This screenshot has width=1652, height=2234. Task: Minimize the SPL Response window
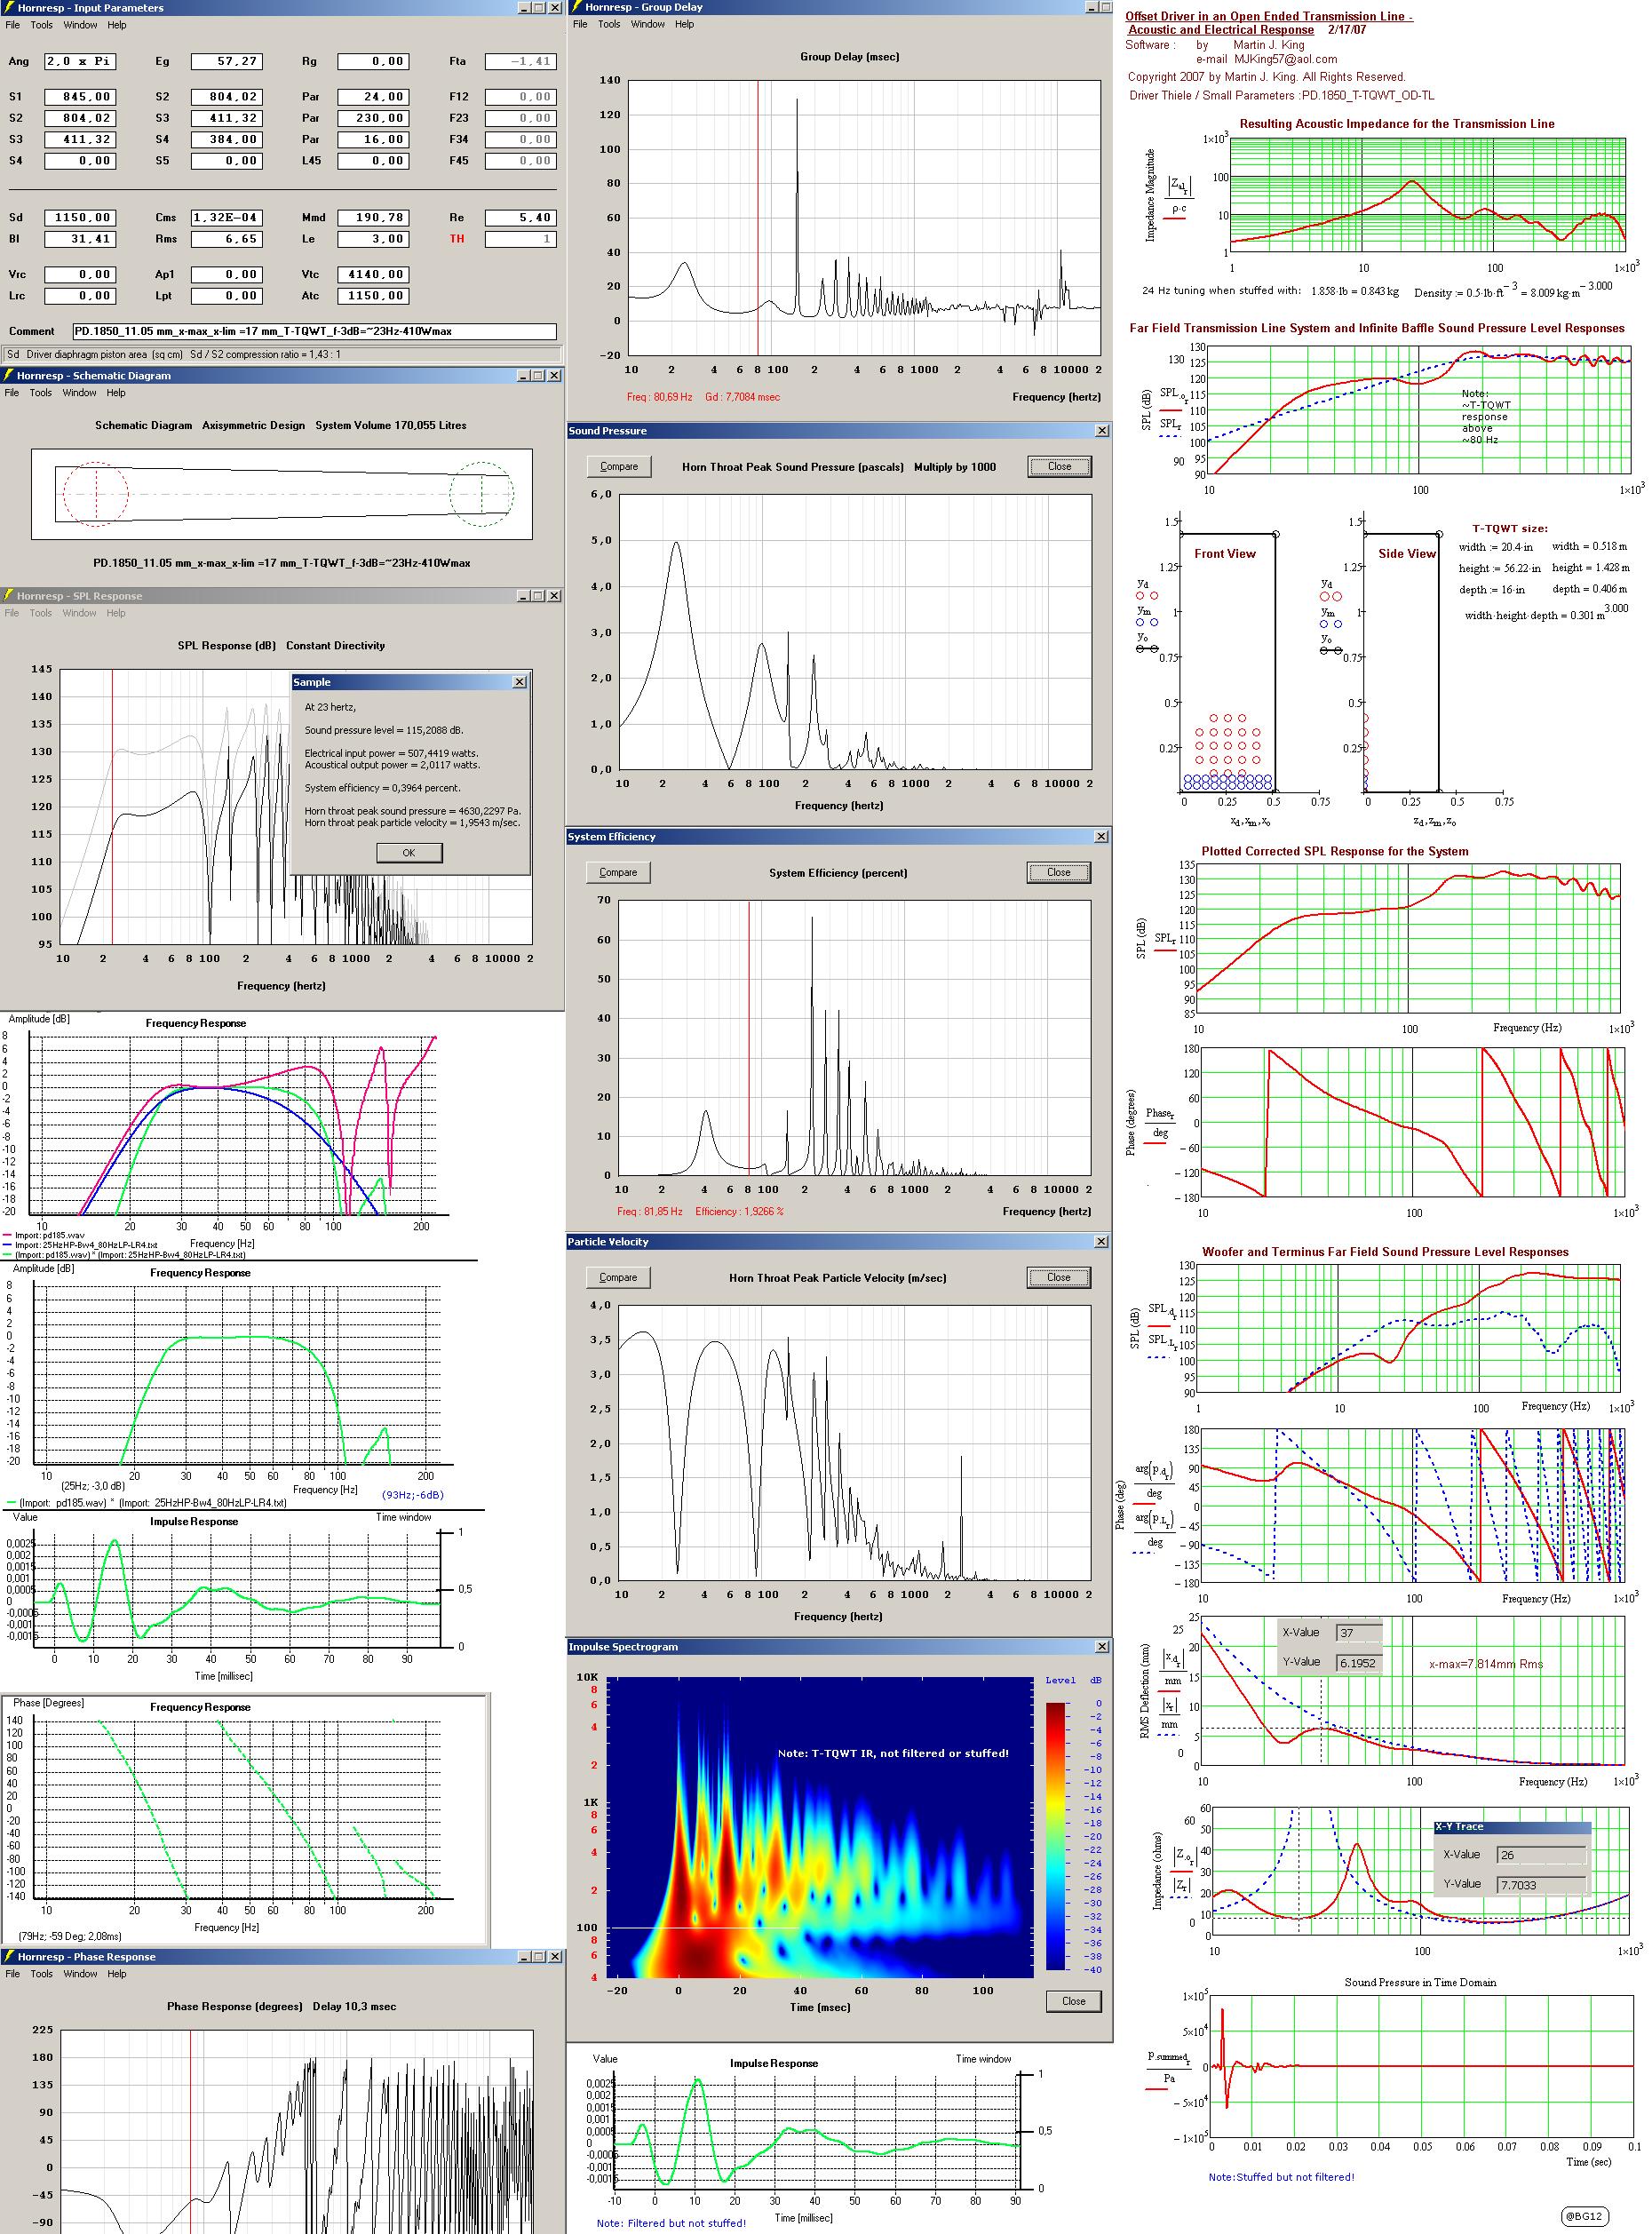[524, 596]
